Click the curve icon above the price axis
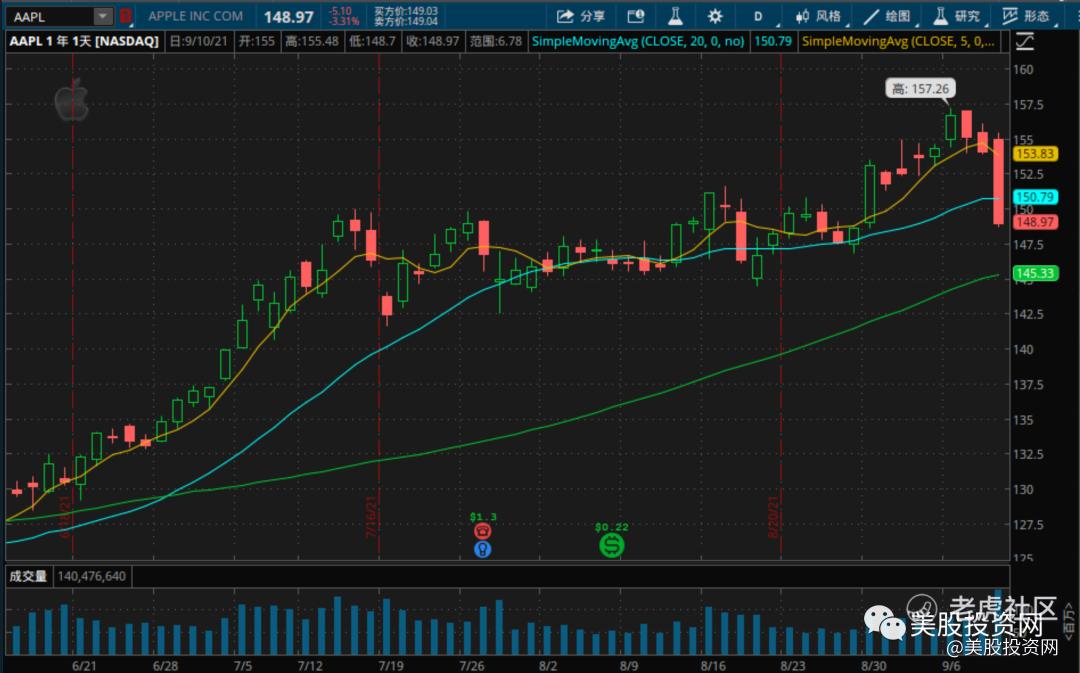 pos(1025,41)
